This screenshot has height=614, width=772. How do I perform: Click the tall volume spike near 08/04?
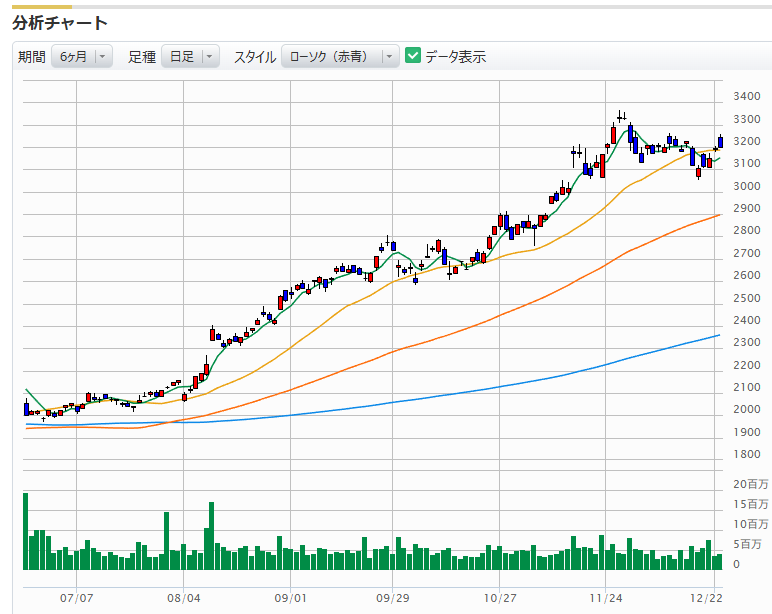[x=211, y=535]
